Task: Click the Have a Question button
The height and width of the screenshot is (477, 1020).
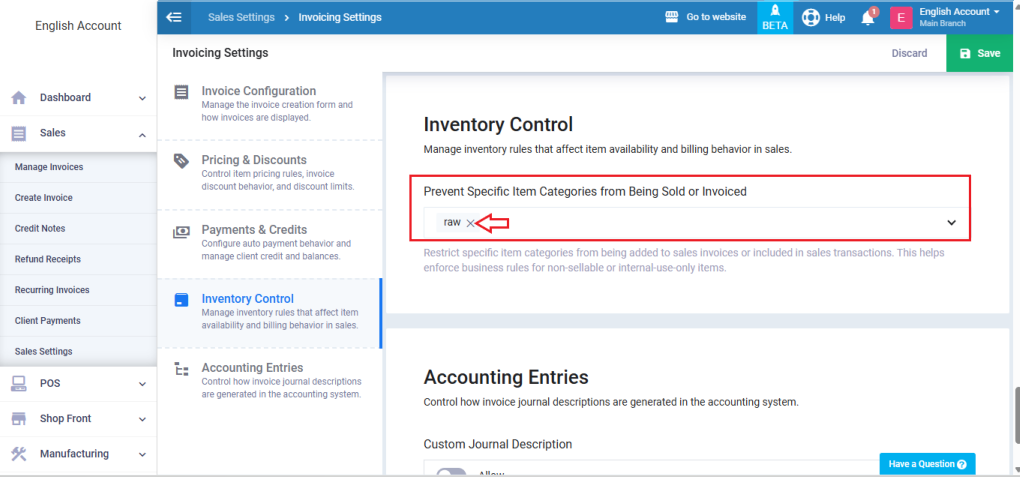Action: point(927,464)
